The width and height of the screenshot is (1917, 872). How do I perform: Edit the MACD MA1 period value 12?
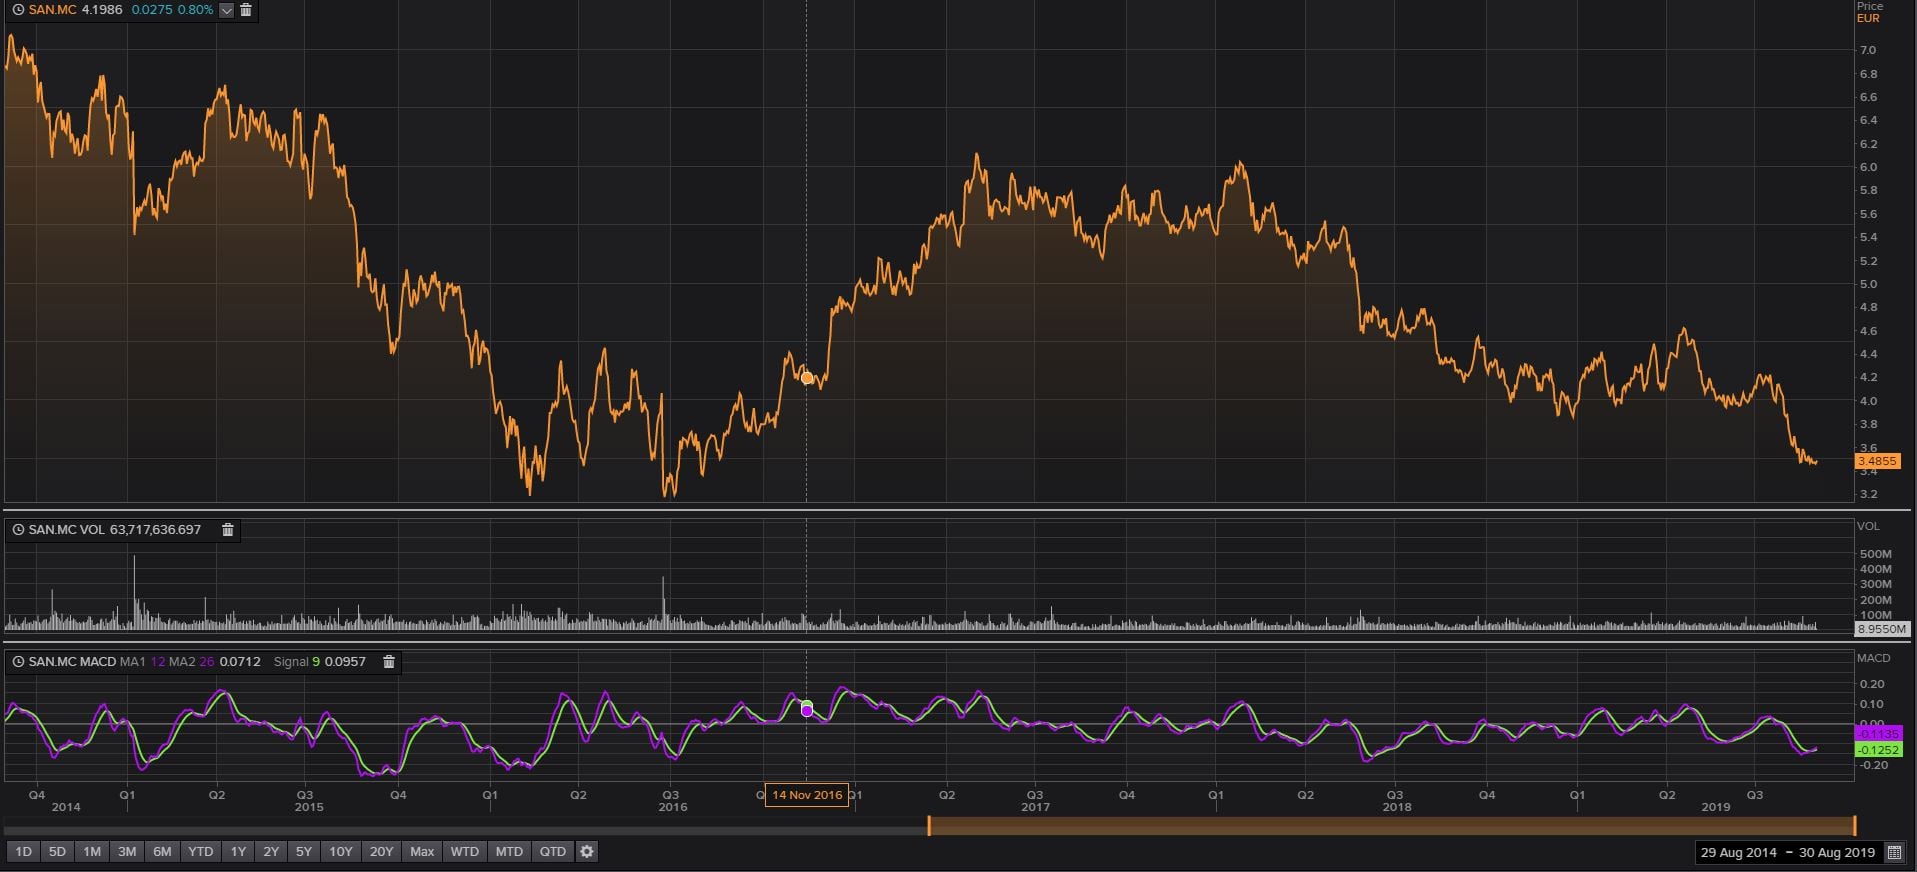click(158, 662)
